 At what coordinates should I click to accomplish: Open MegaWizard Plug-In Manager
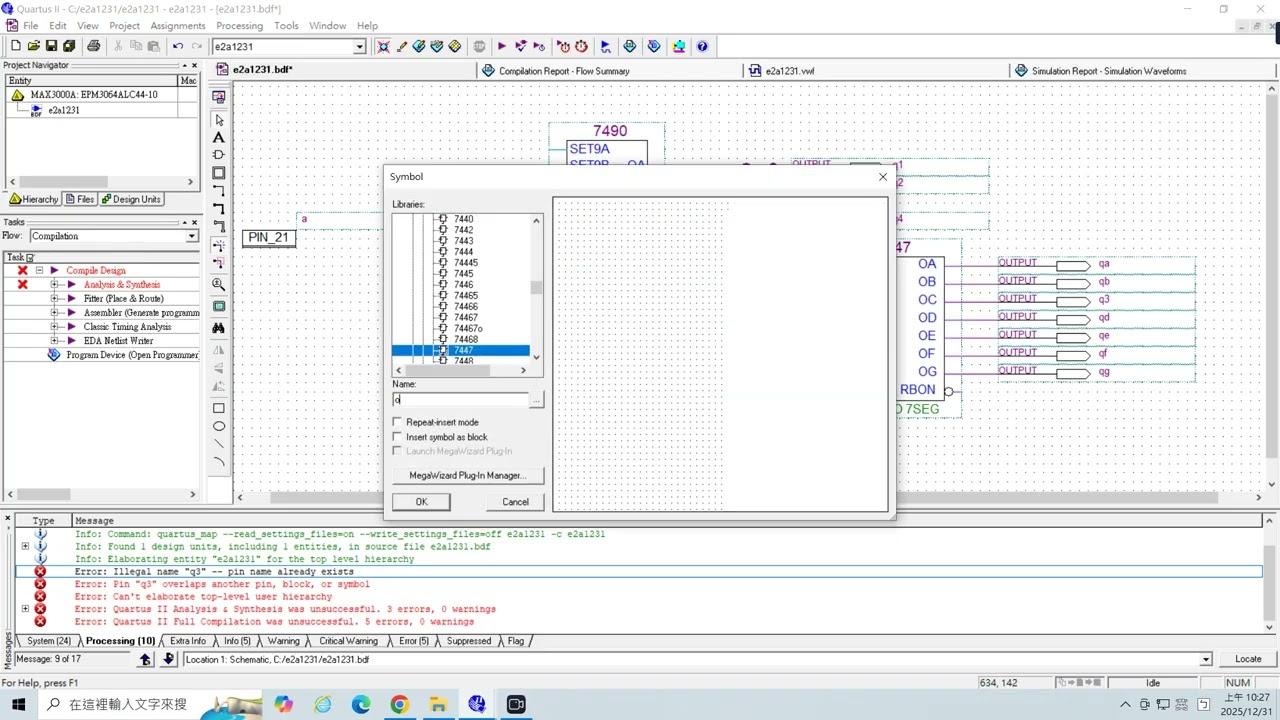click(x=467, y=475)
